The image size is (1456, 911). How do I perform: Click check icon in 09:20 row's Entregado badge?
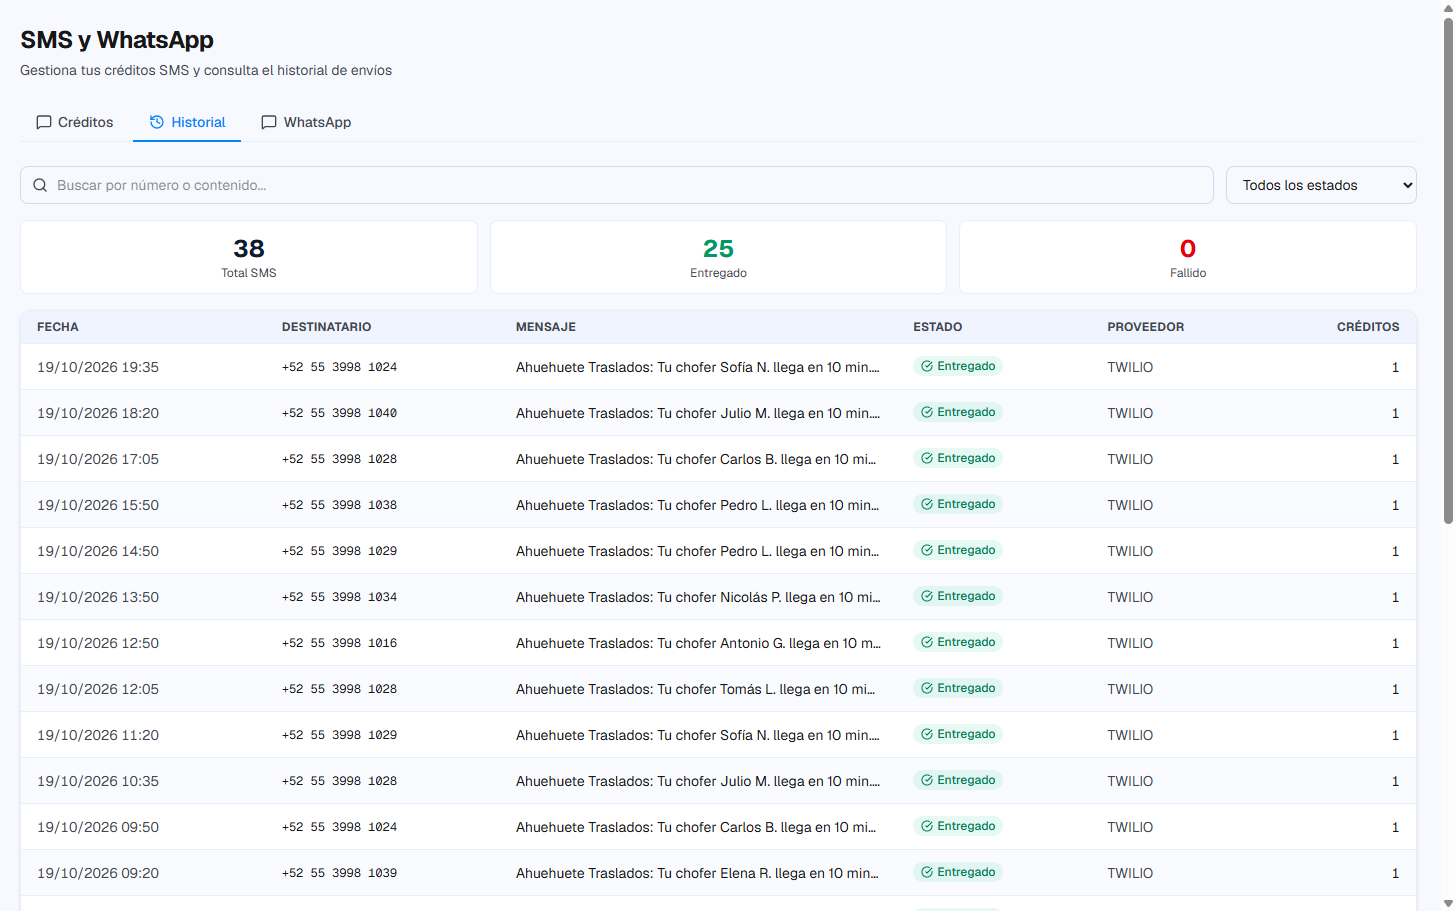pyautogui.click(x=927, y=872)
